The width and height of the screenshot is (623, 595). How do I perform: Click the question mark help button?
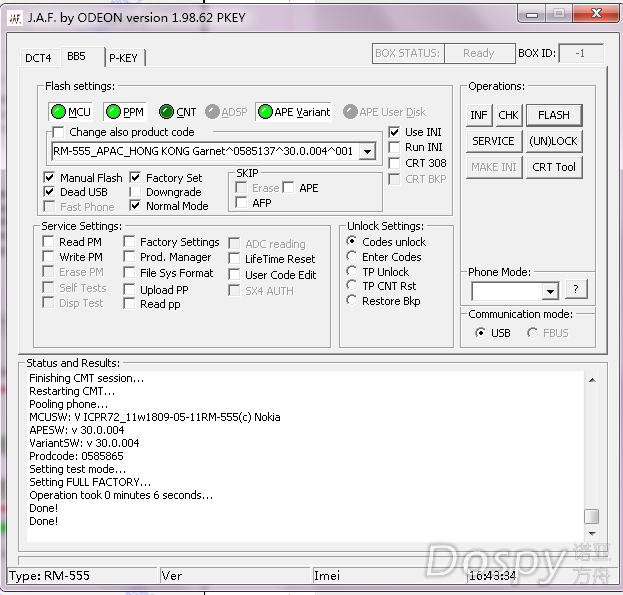(x=576, y=290)
